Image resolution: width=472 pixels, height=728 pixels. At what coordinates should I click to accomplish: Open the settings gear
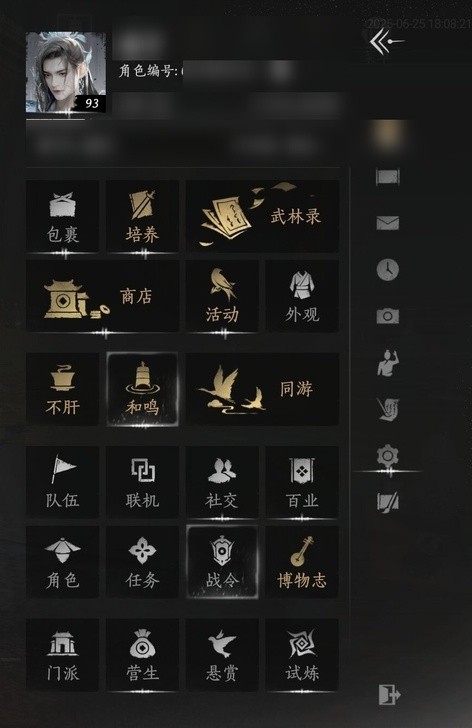coord(388,456)
